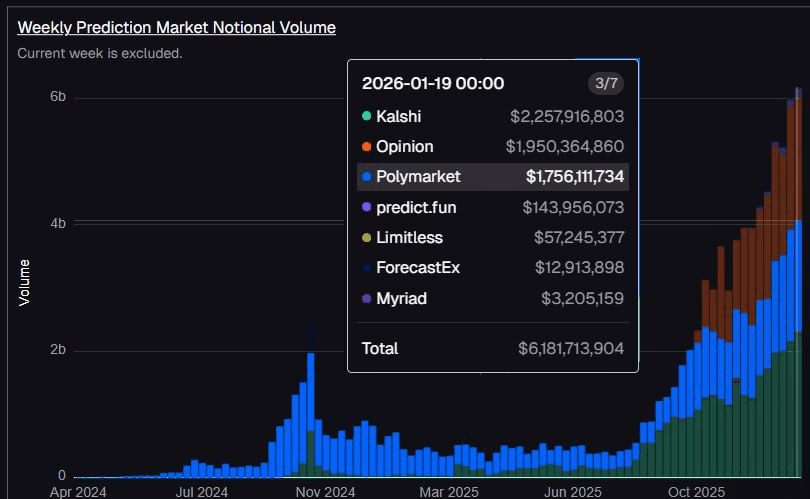
Task: Open the Weekly Prediction Market Notional Volume title
Action: point(176,27)
